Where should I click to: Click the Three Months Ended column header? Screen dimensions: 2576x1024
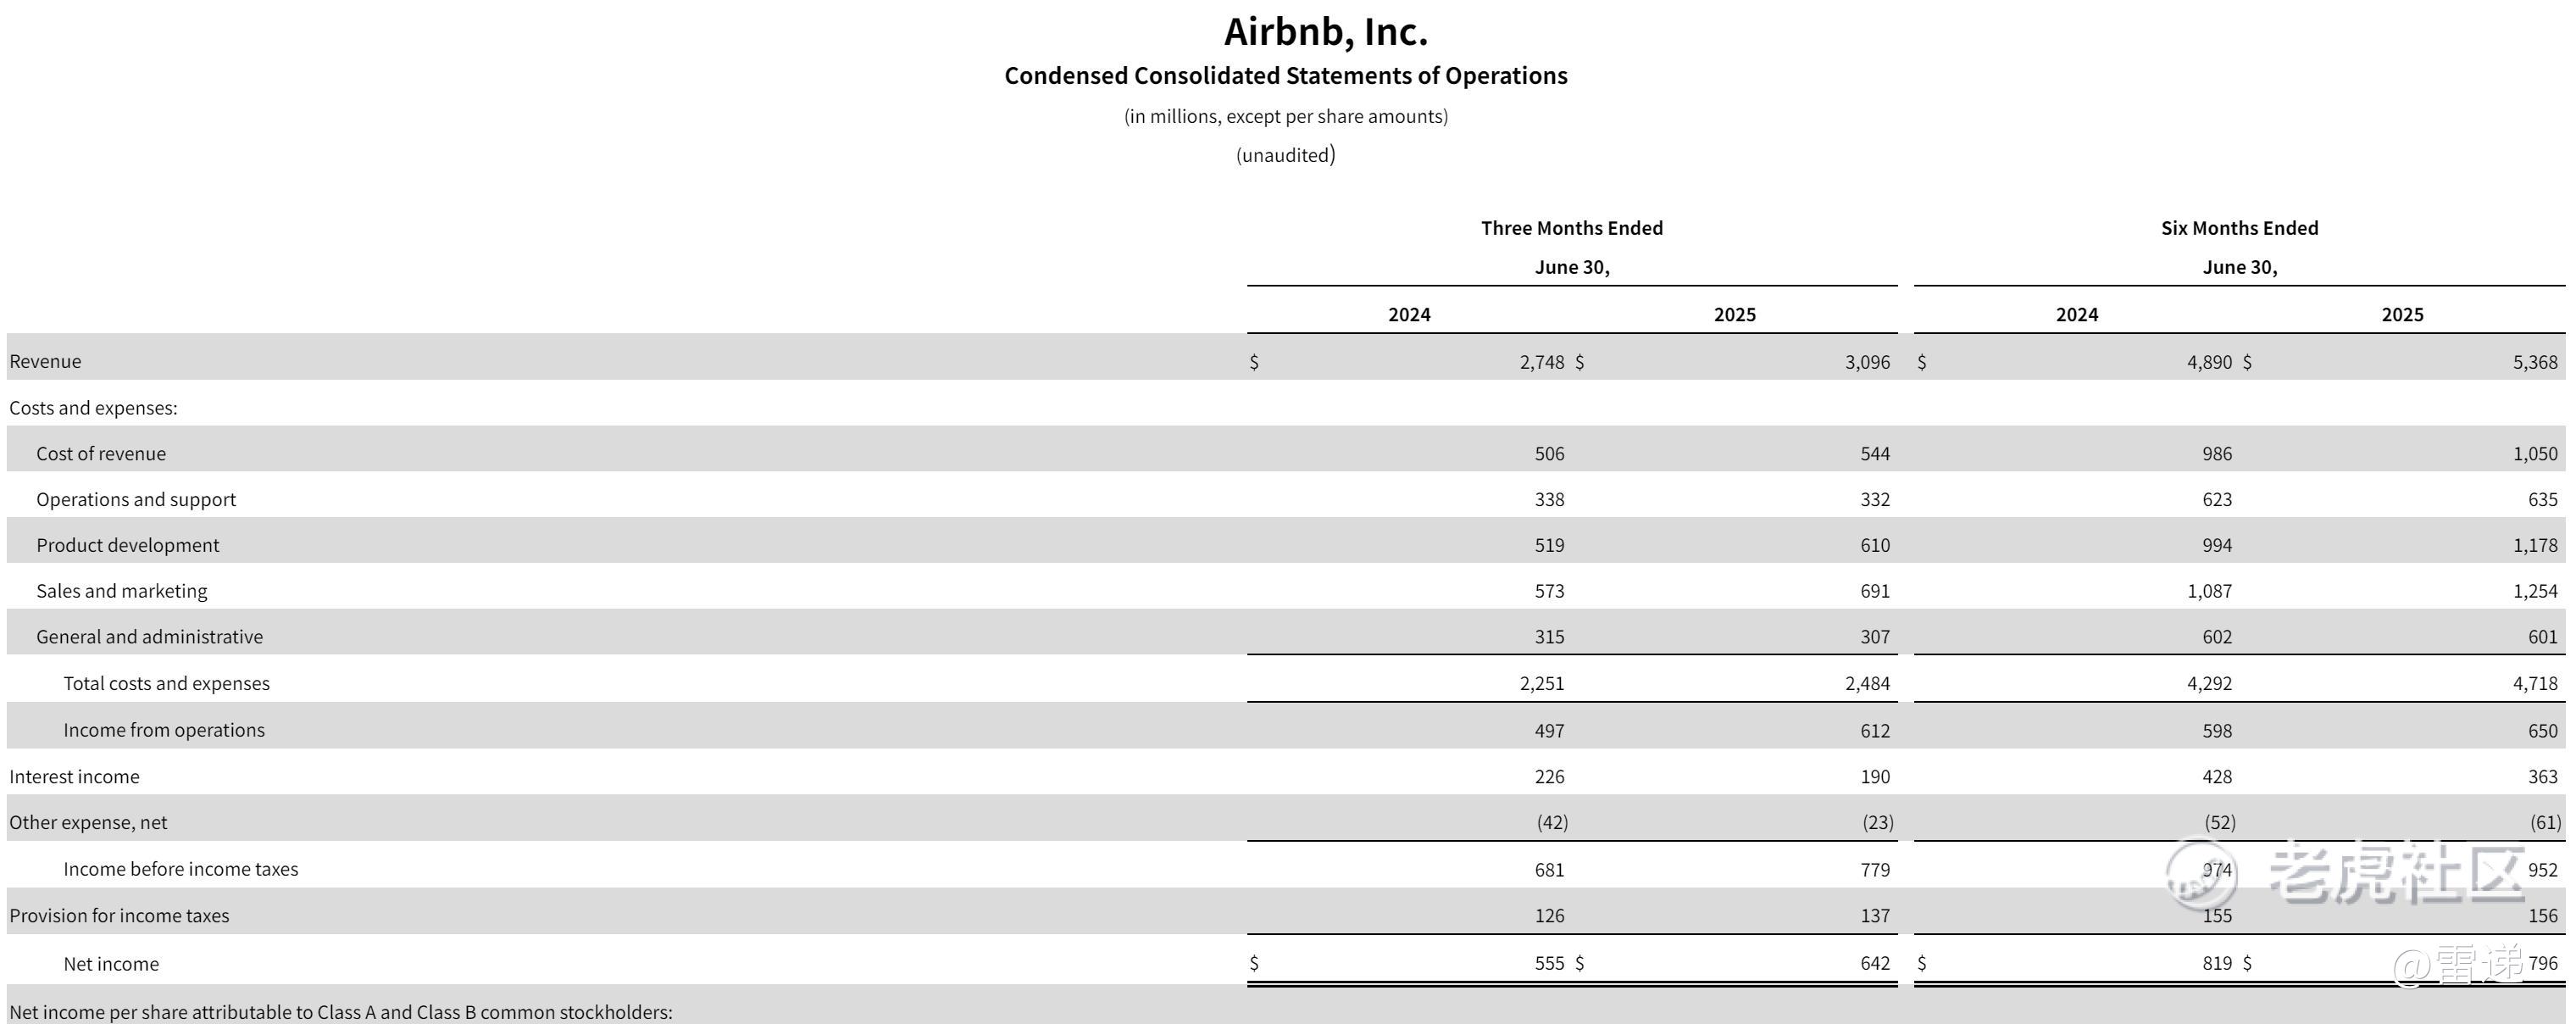1571,228
